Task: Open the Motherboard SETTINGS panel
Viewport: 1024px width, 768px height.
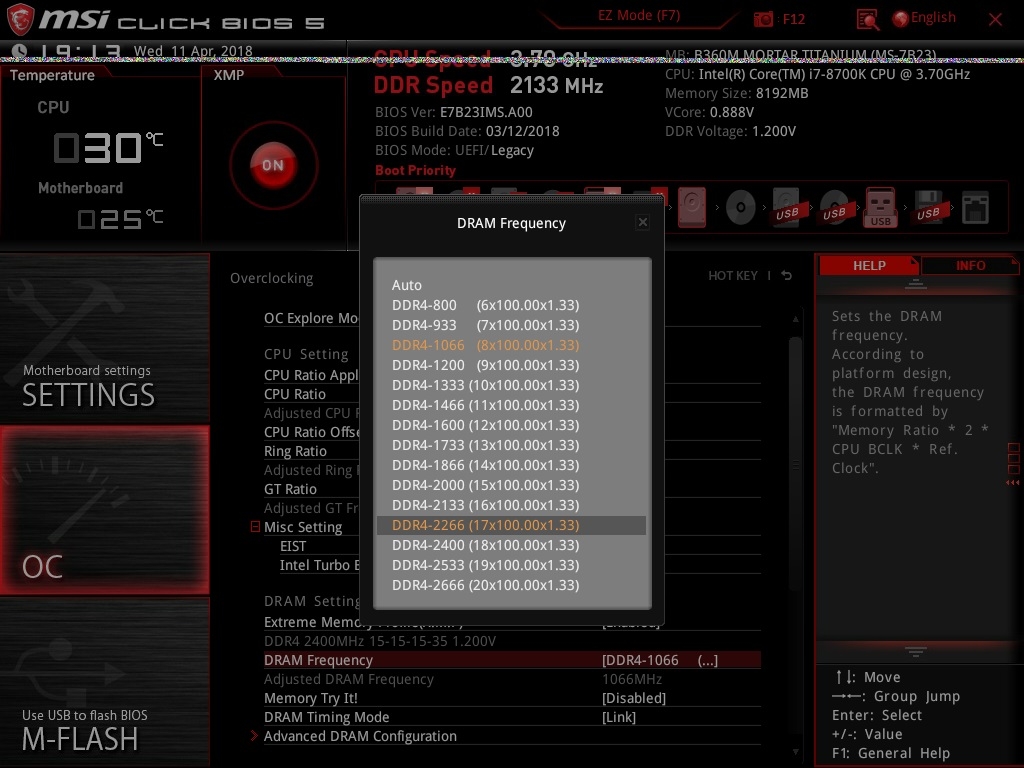Action: tap(104, 338)
